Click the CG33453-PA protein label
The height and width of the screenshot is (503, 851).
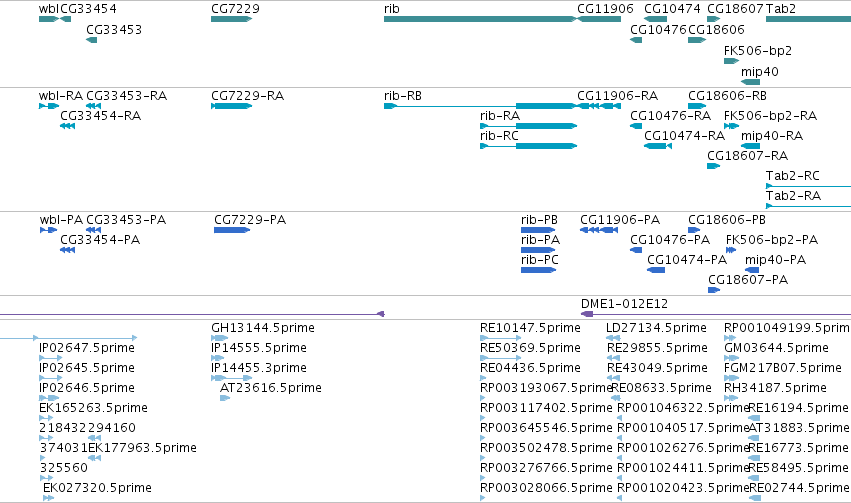coord(126,220)
